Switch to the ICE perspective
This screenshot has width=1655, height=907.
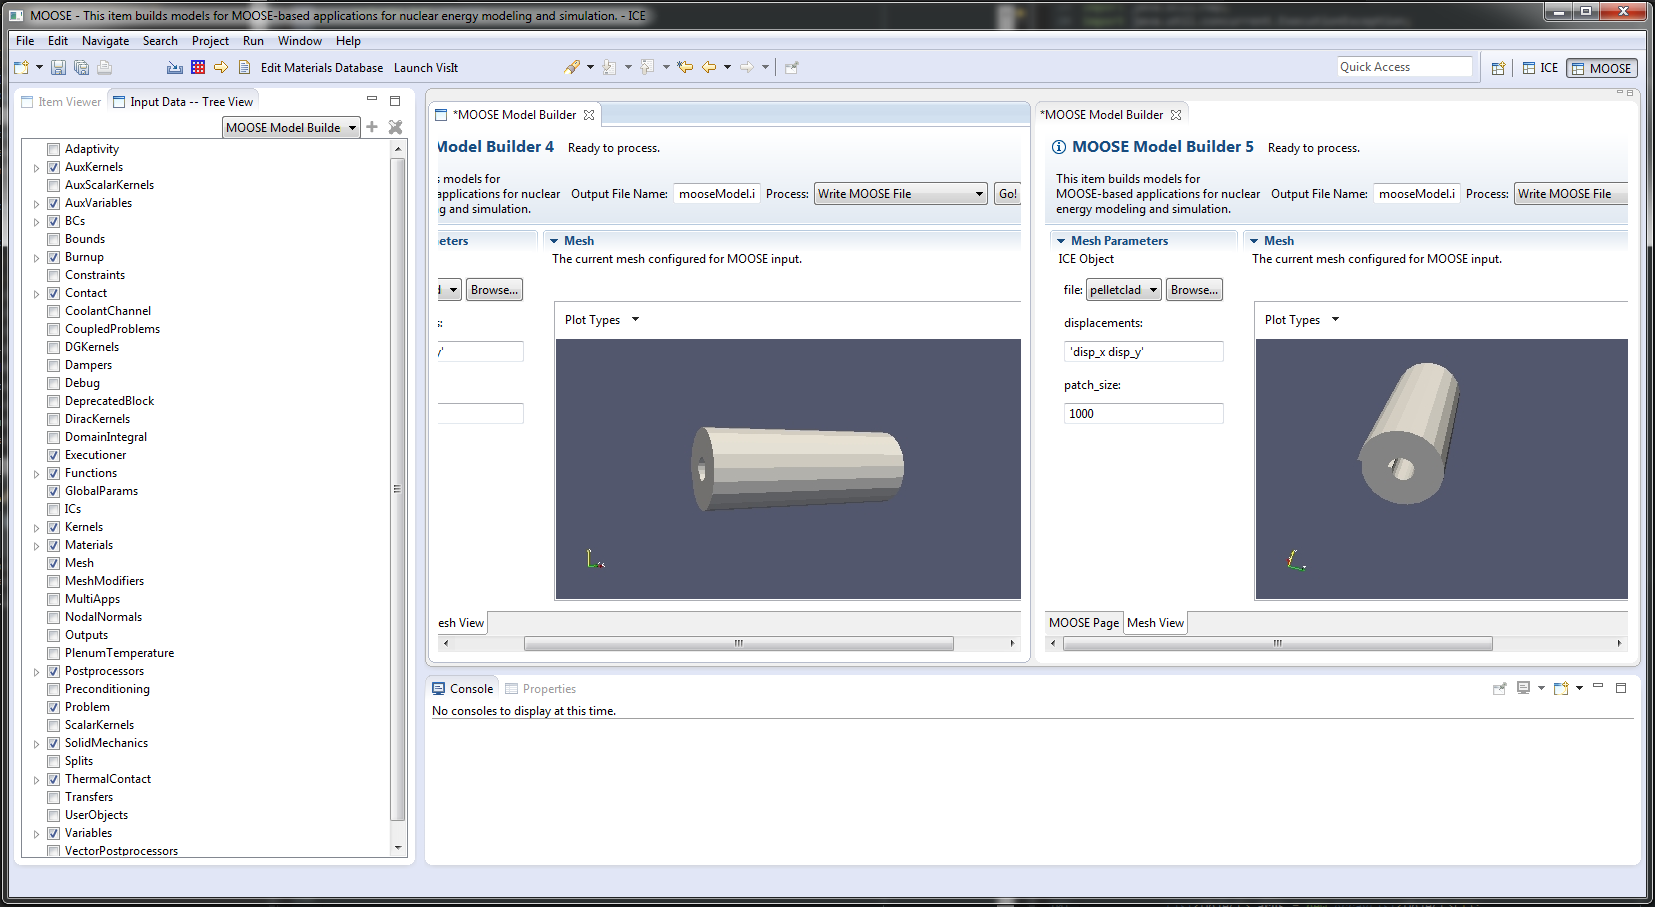click(x=1540, y=68)
